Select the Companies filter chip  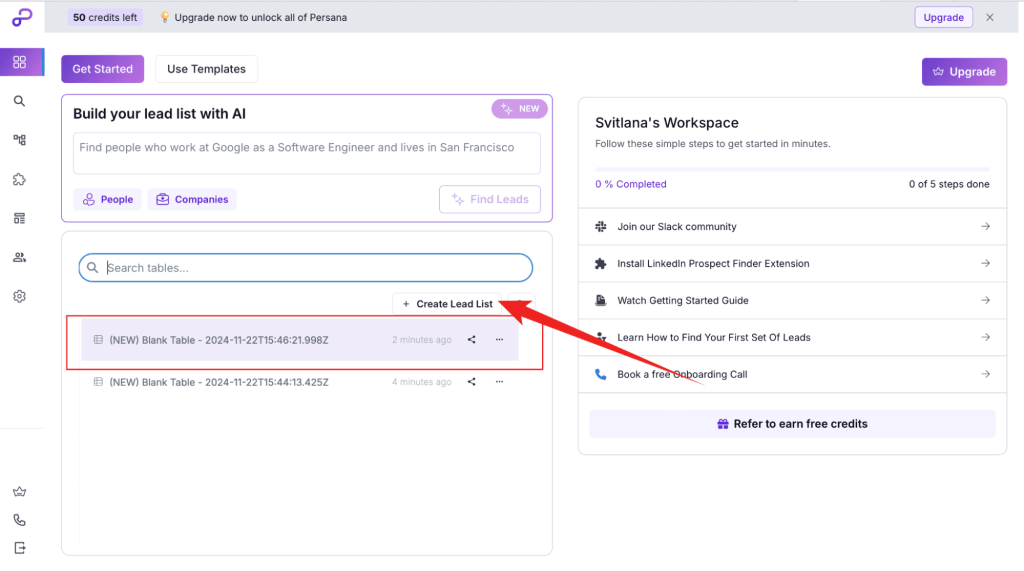point(192,199)
